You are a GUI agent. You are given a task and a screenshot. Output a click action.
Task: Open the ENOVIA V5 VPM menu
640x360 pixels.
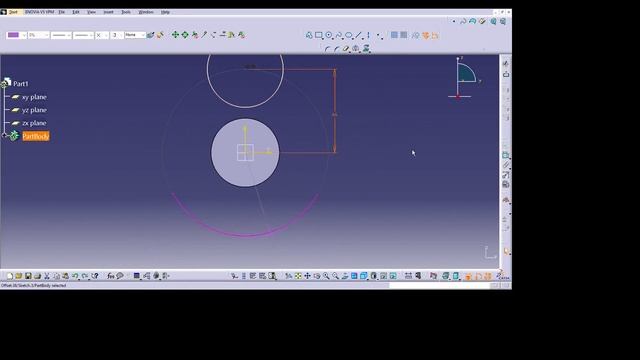40,12
